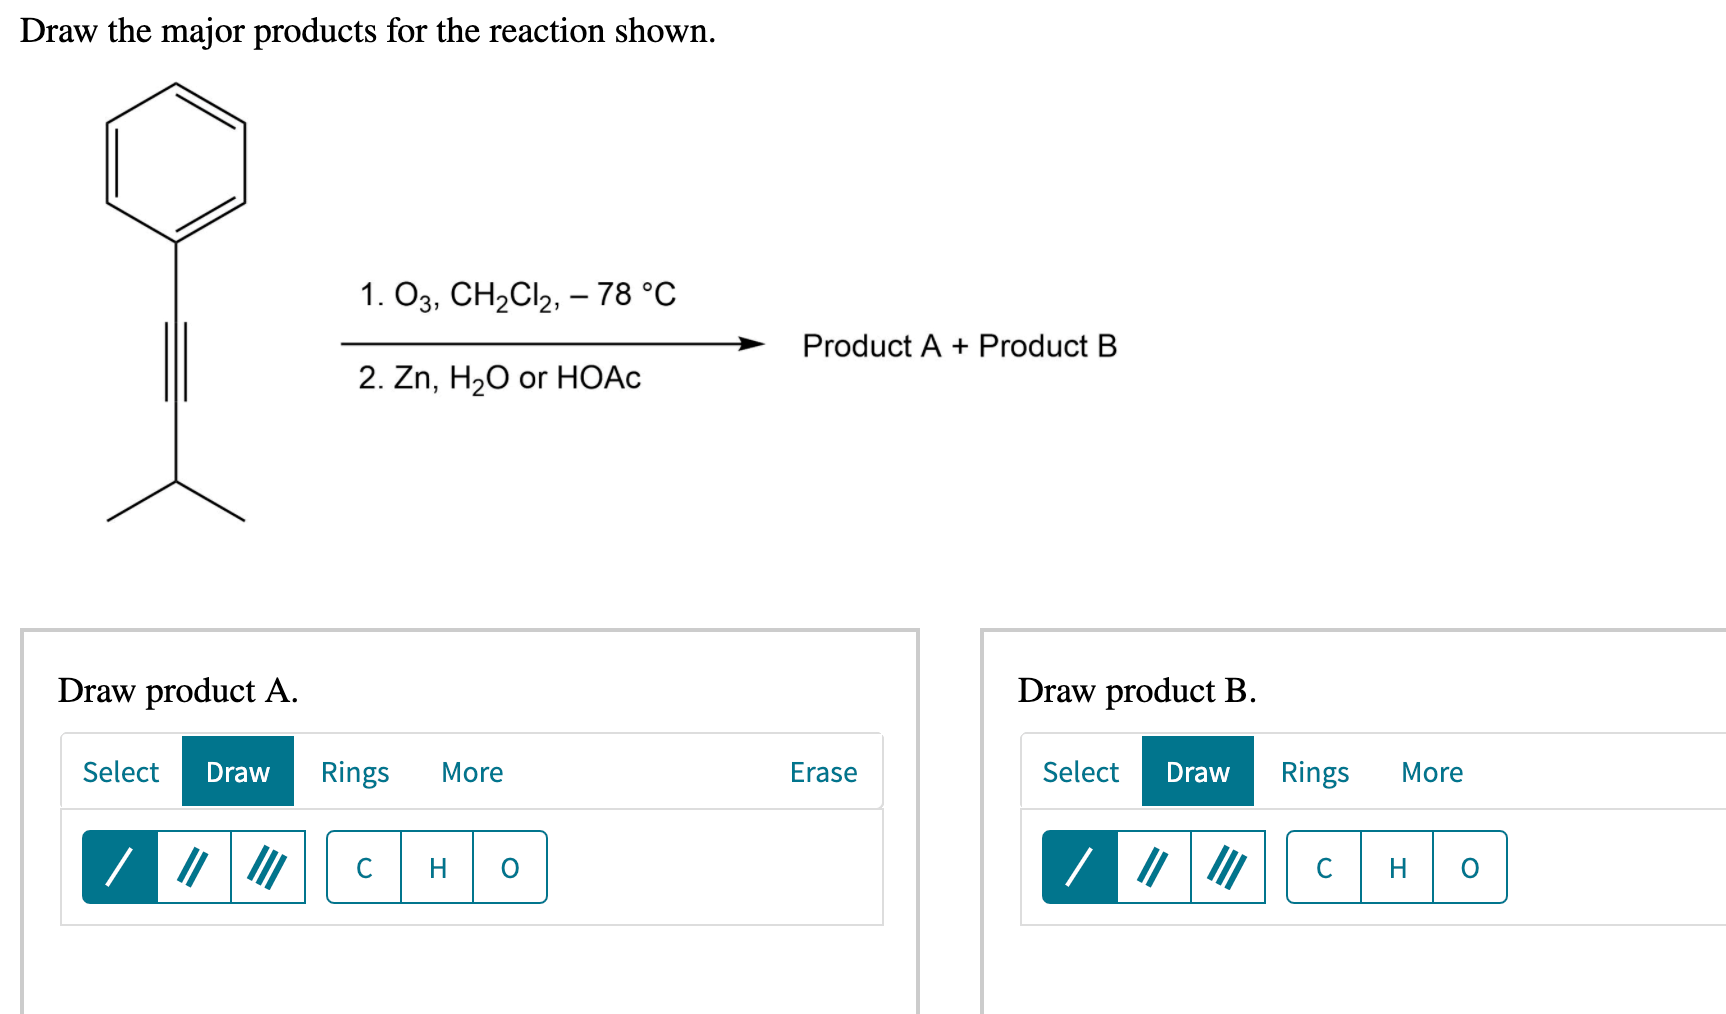1726x1014 pixels.
Task: Select triple bond tool in product A
Action: (267, 867)
